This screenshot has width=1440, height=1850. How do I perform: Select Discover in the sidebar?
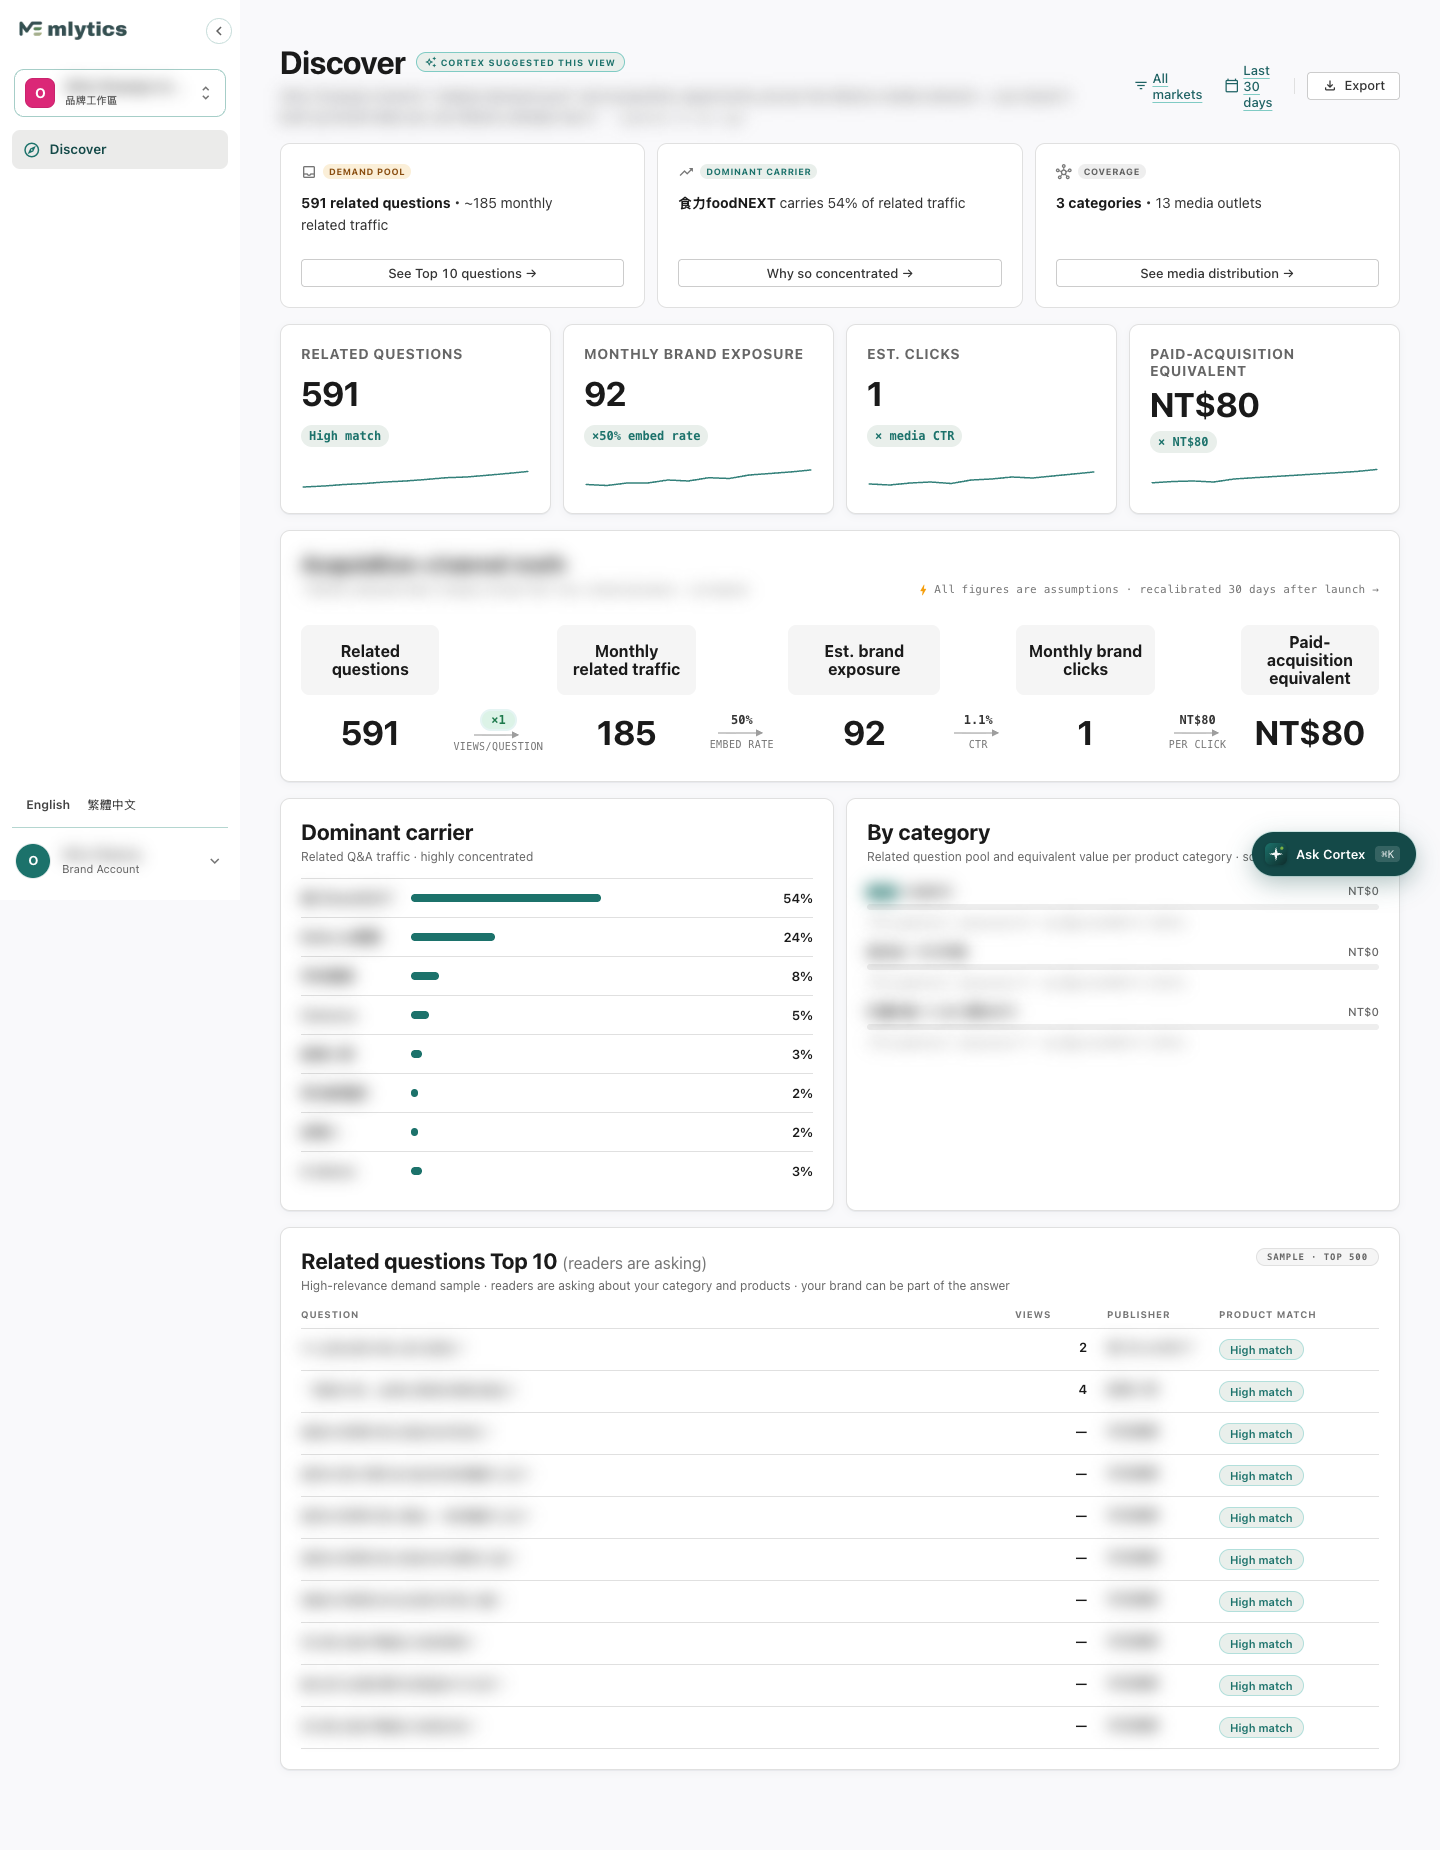tap(120, 149)
